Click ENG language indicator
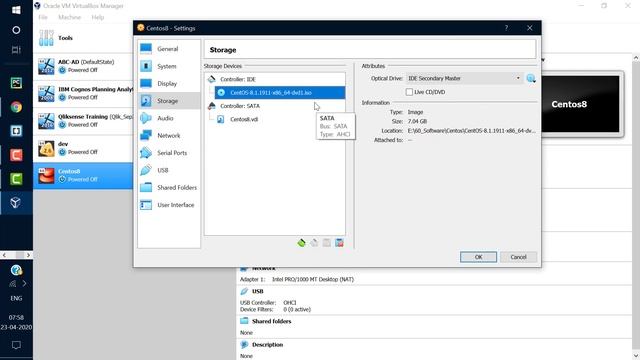The width and height of the screenshot is (640, 360). tap(16, 298)
